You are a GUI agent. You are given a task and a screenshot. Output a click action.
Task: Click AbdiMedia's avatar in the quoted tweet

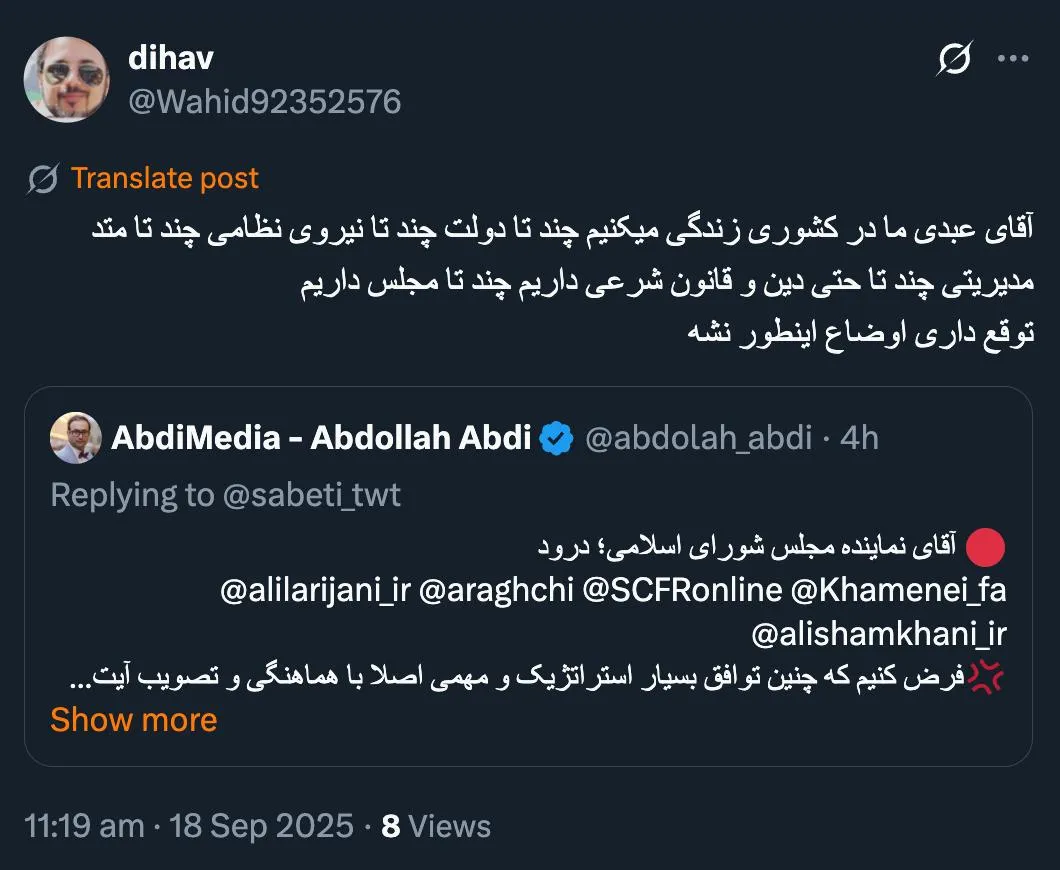76,438
